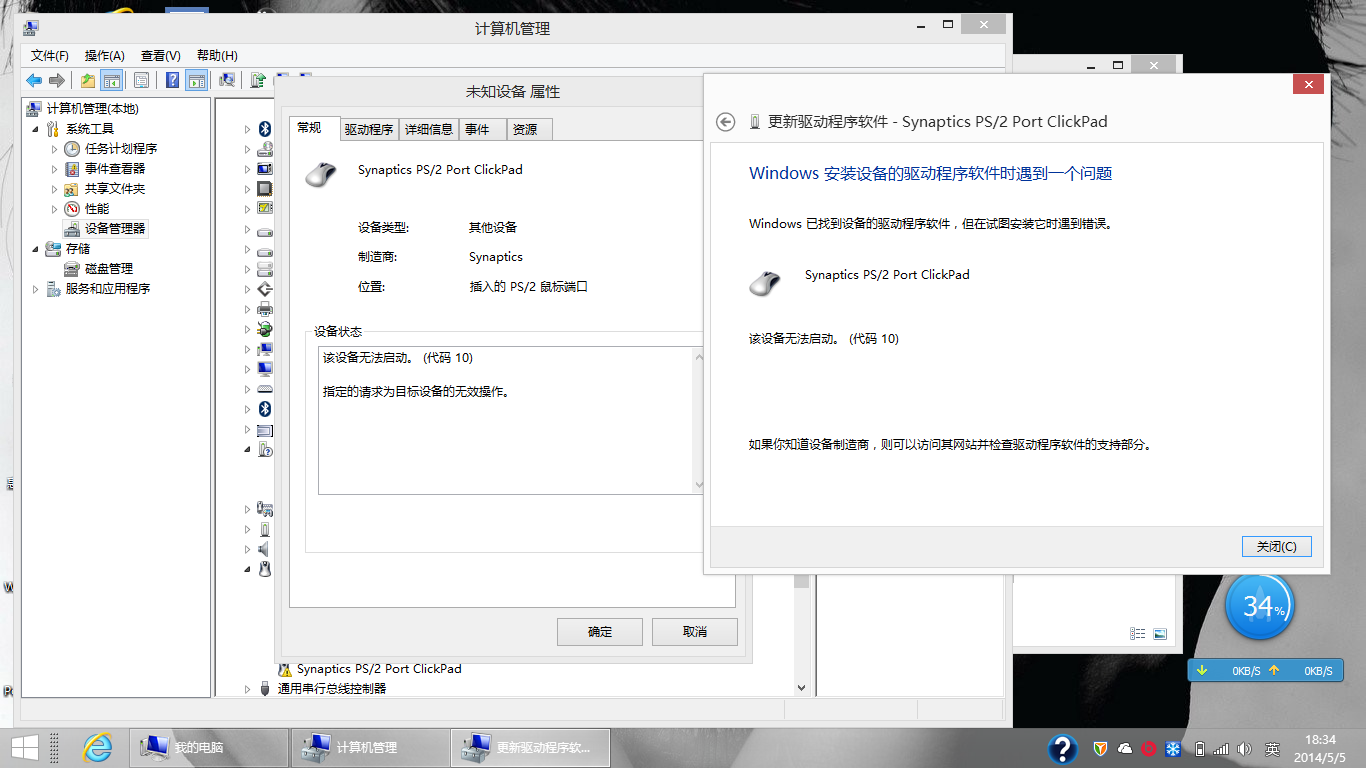
Task: Click the Back arrow in Computer Management toolbar
Action: tap(34, 80)
